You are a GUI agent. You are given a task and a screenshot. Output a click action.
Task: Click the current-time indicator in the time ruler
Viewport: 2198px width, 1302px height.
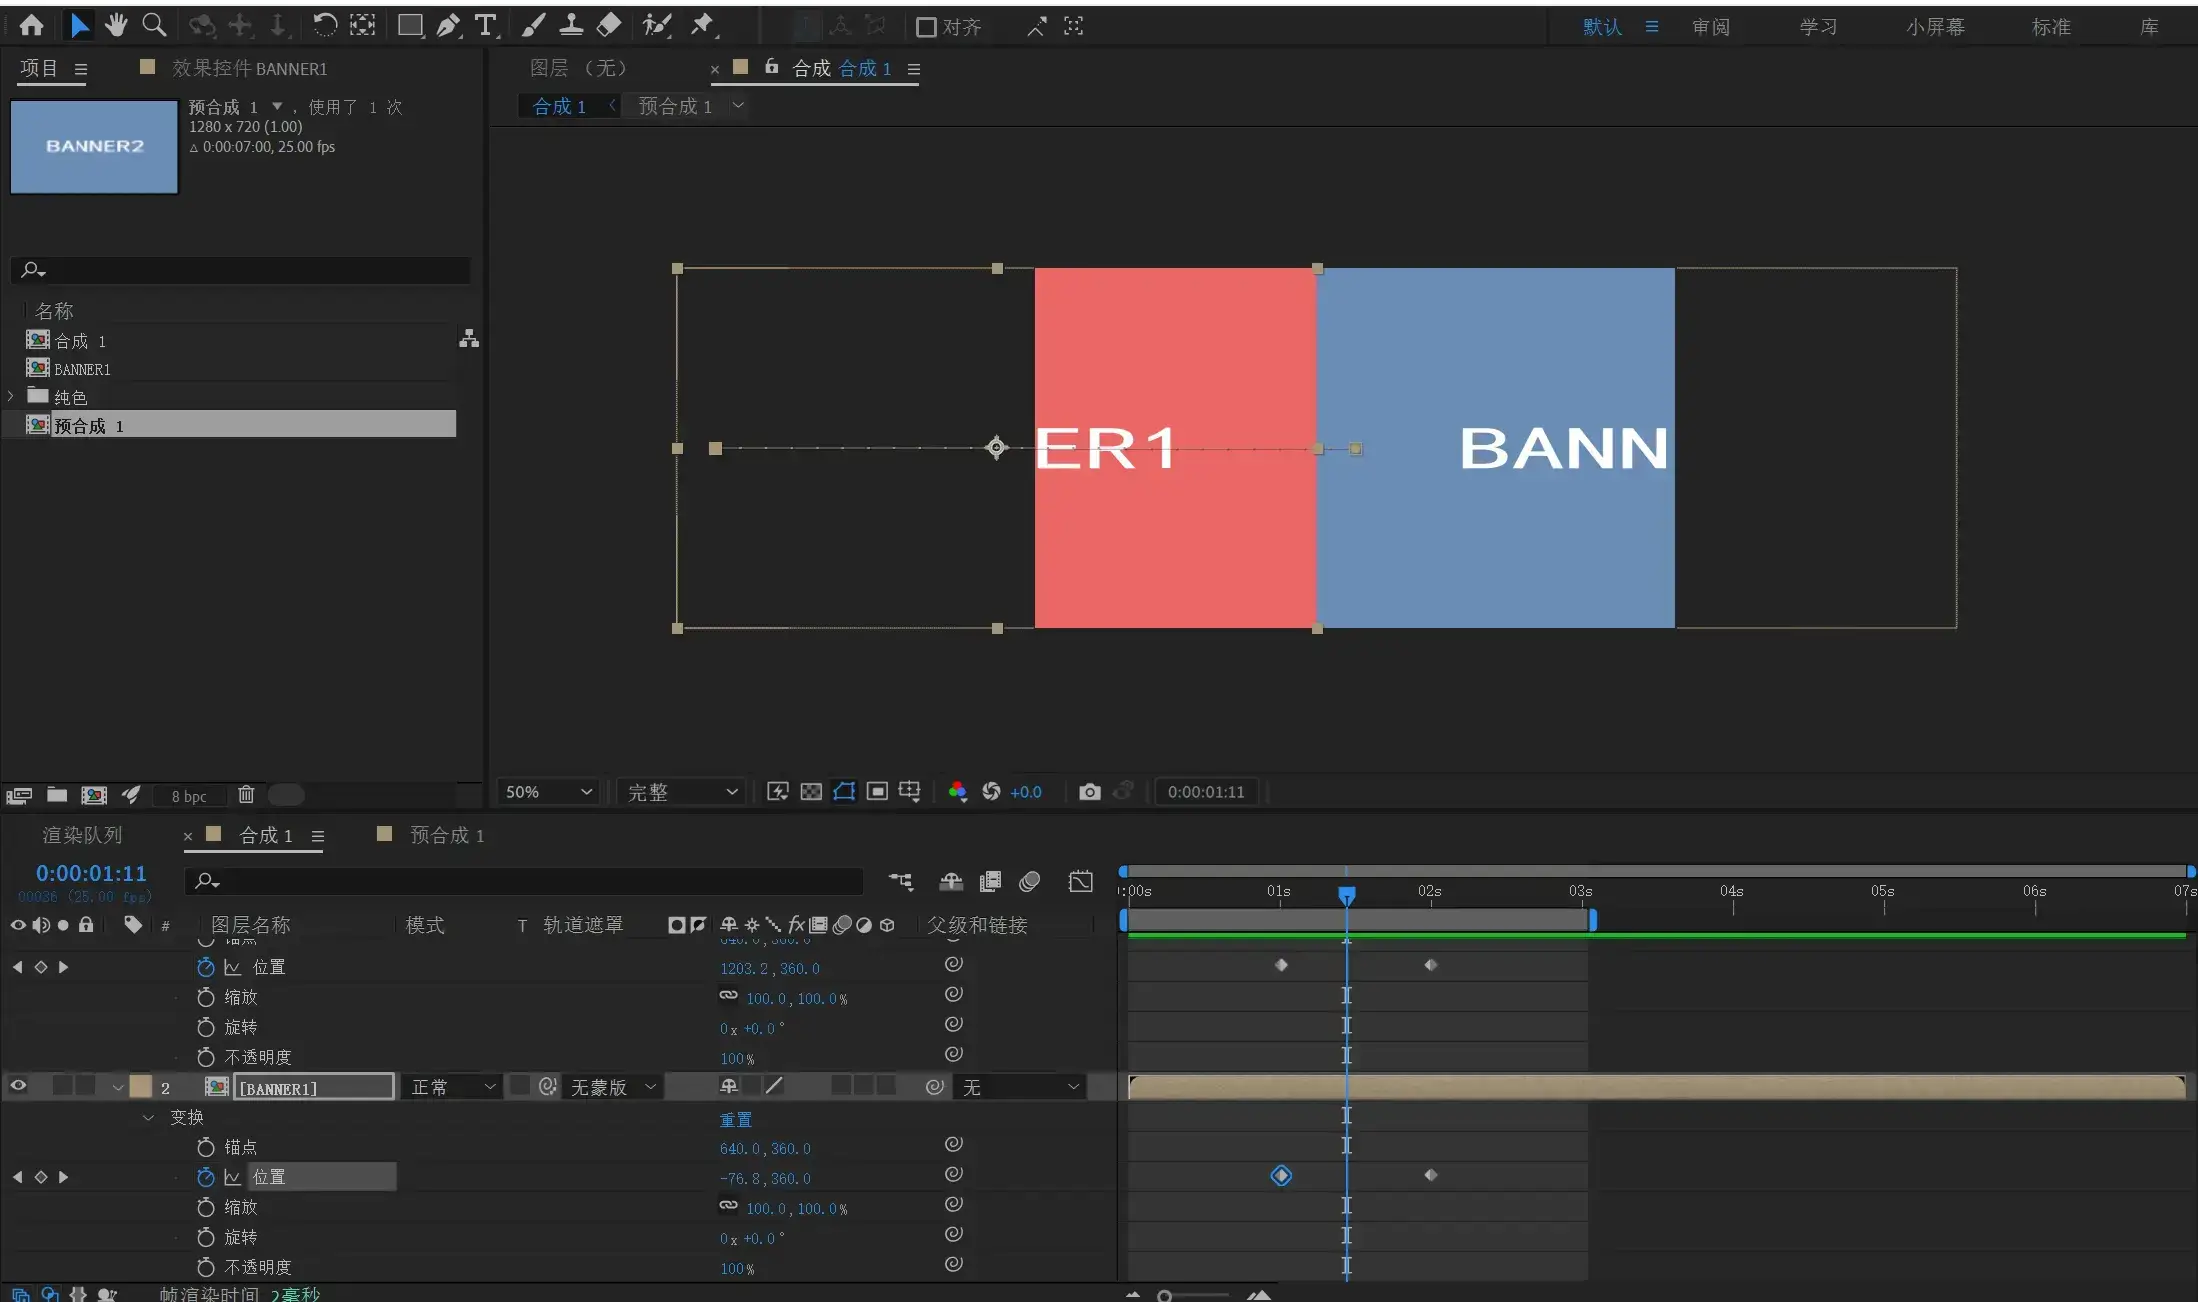(x=1347, y=894)
